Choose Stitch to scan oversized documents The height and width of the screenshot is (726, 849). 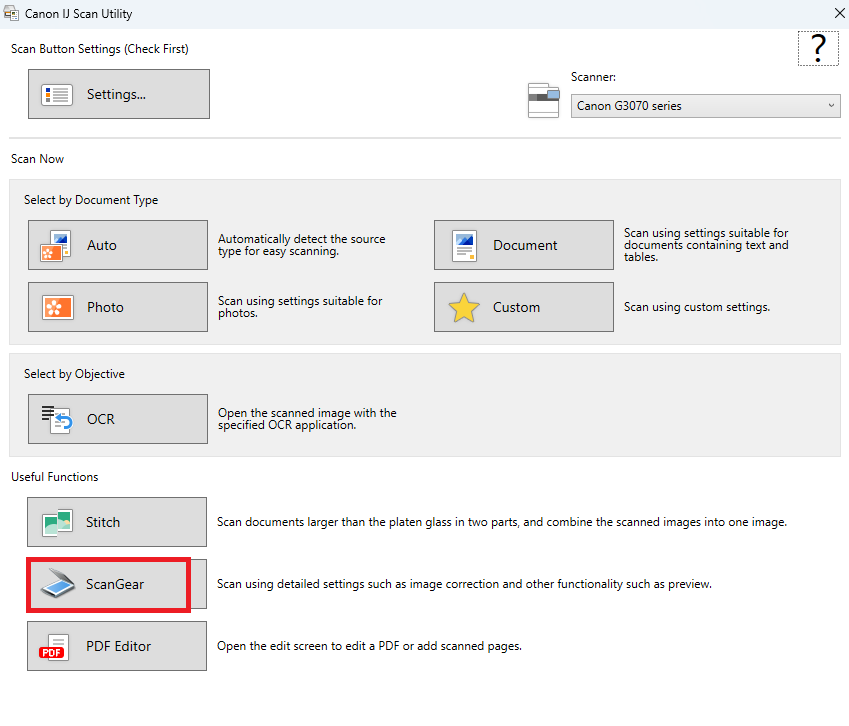pyautogui.click(x=117, y=522)
